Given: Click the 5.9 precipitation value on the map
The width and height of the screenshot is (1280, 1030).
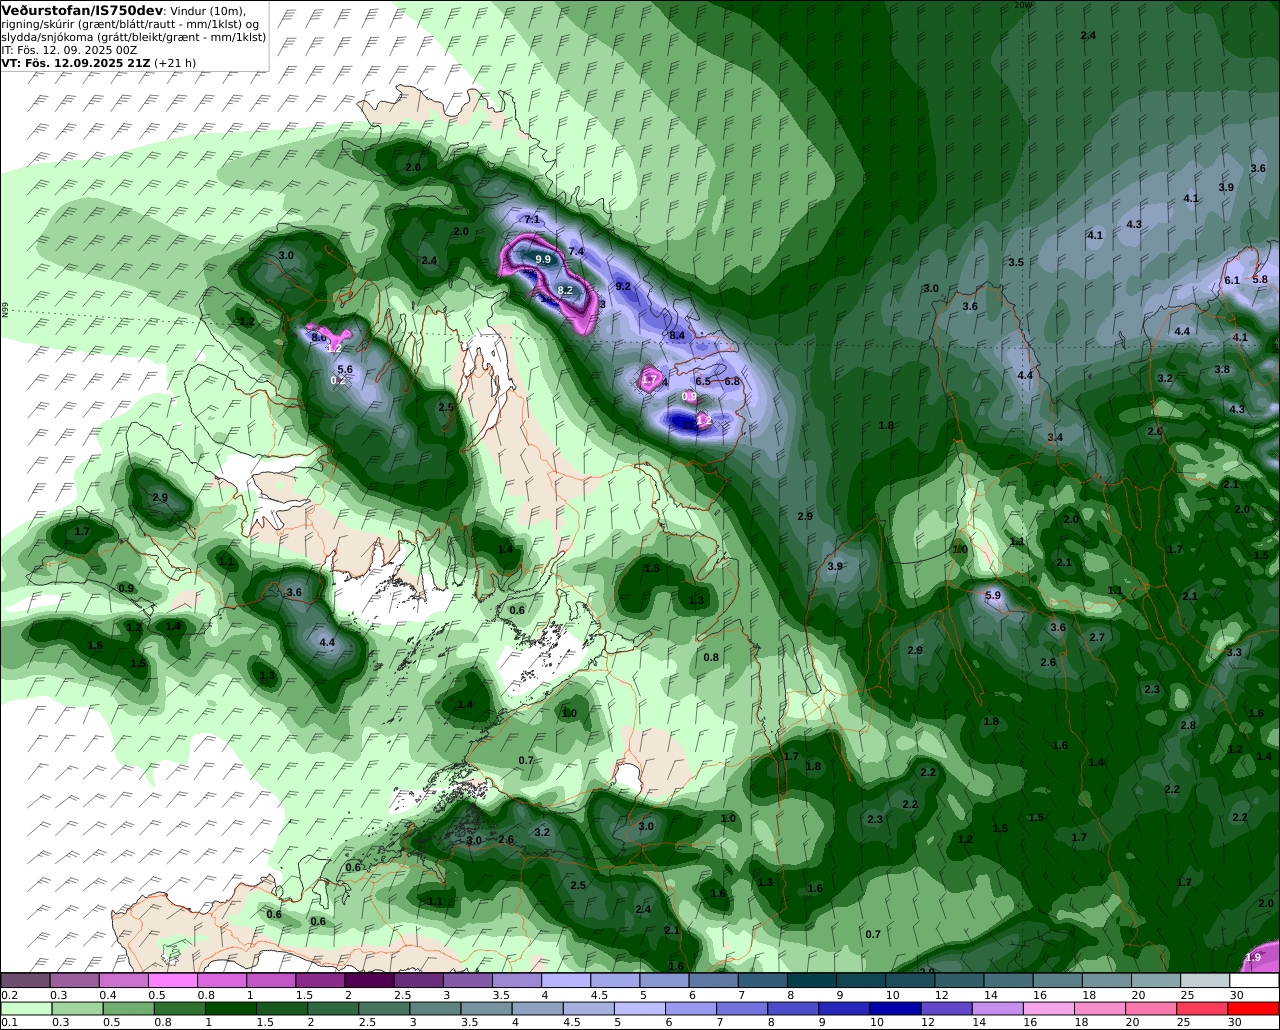Looking at the screenshot, I should click(993, 595).
